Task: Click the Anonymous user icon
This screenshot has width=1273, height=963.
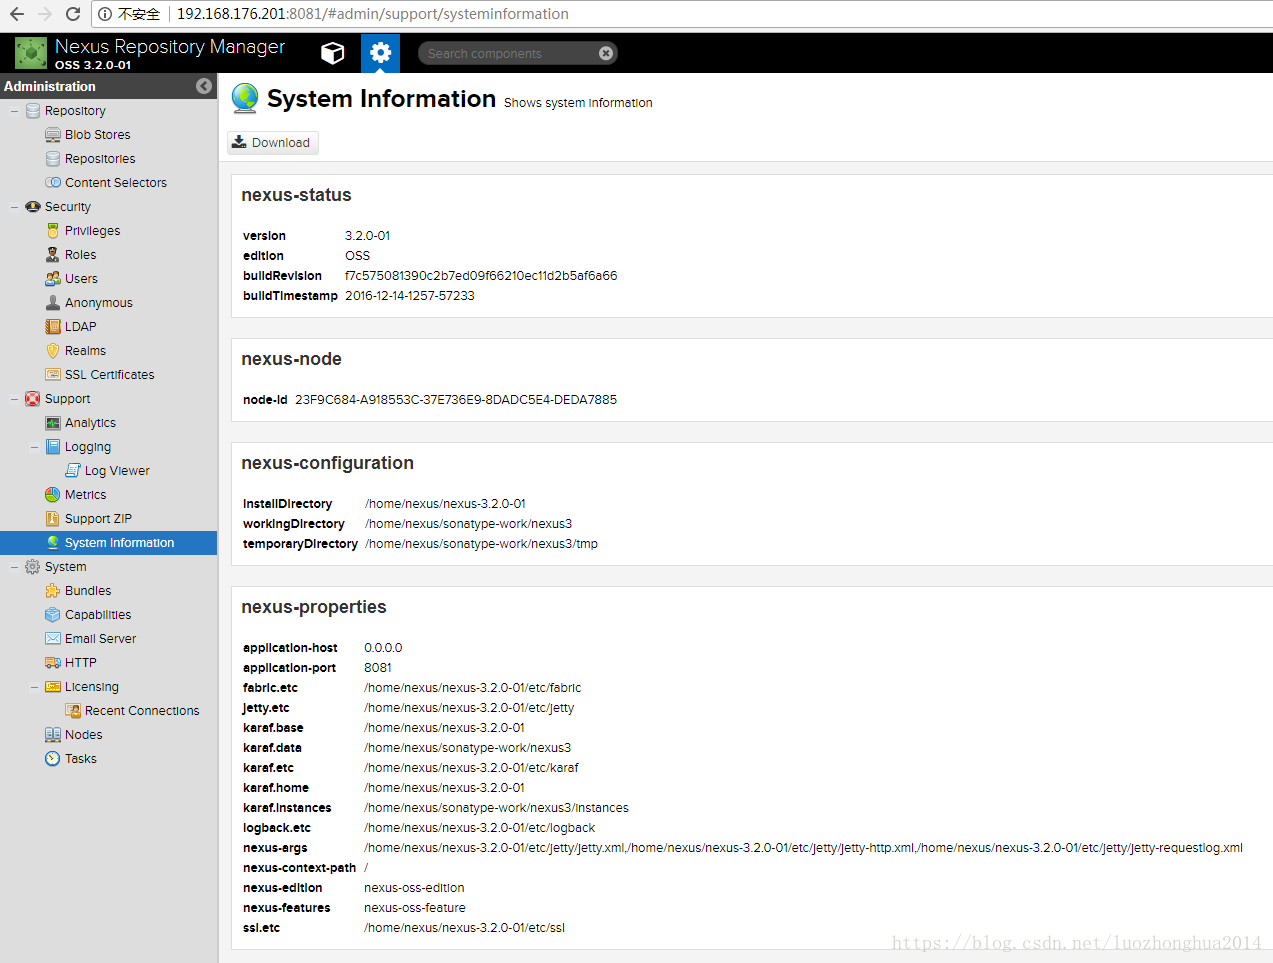Action: (x=53, y=303)
